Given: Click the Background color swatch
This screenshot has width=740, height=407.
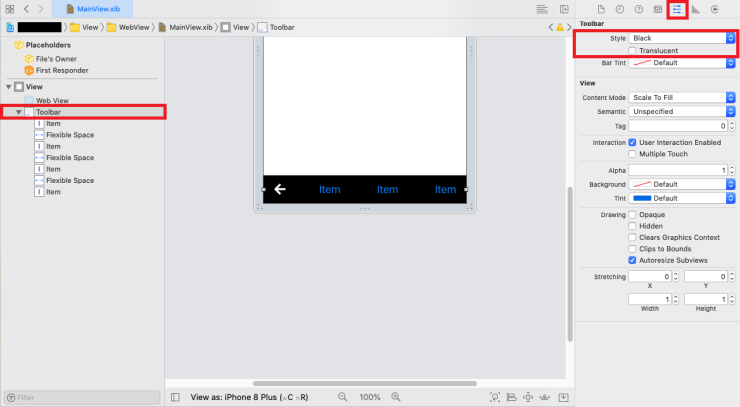Looking at the screenshot, I should tap(640, 184).
